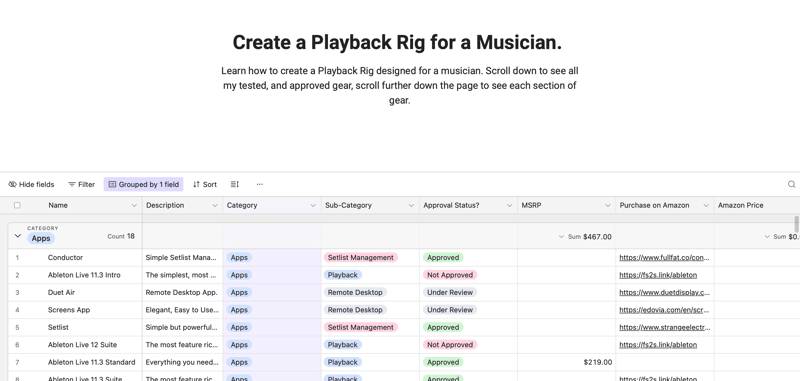Open the Hide fields option

tap(31, 184)
